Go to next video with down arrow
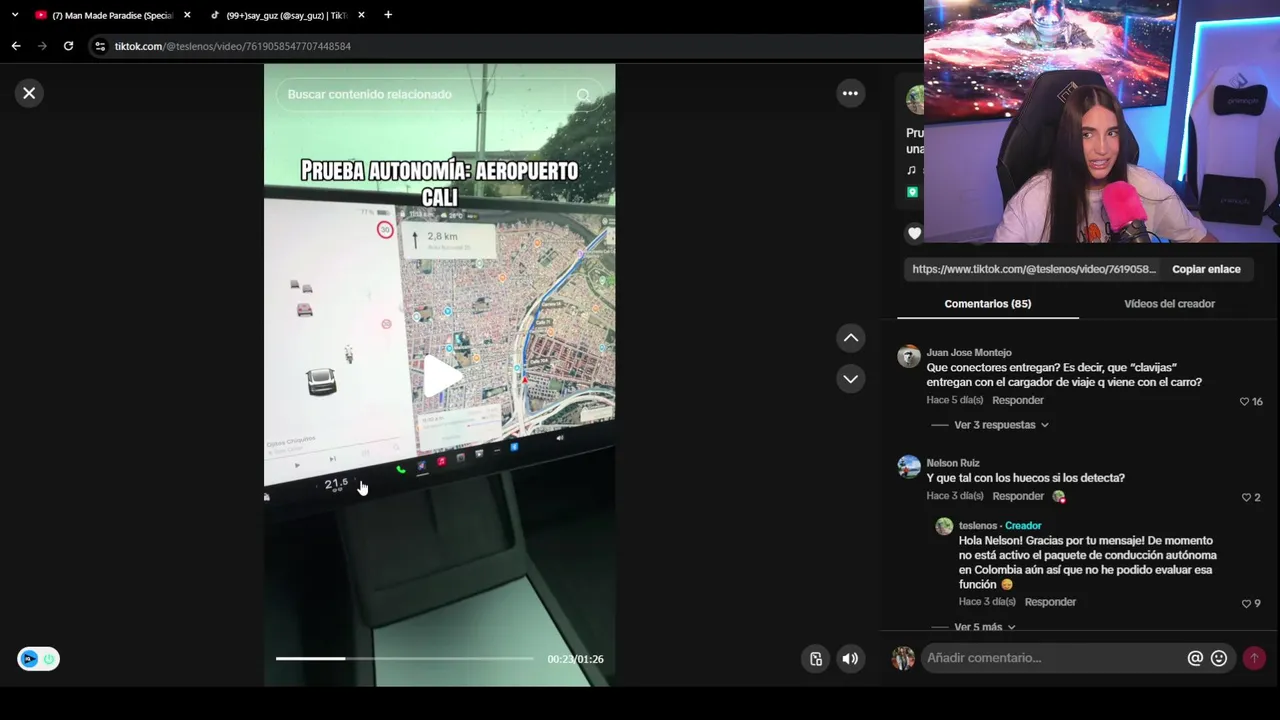The image size is (1280, 720). click(x=851, y=379)
